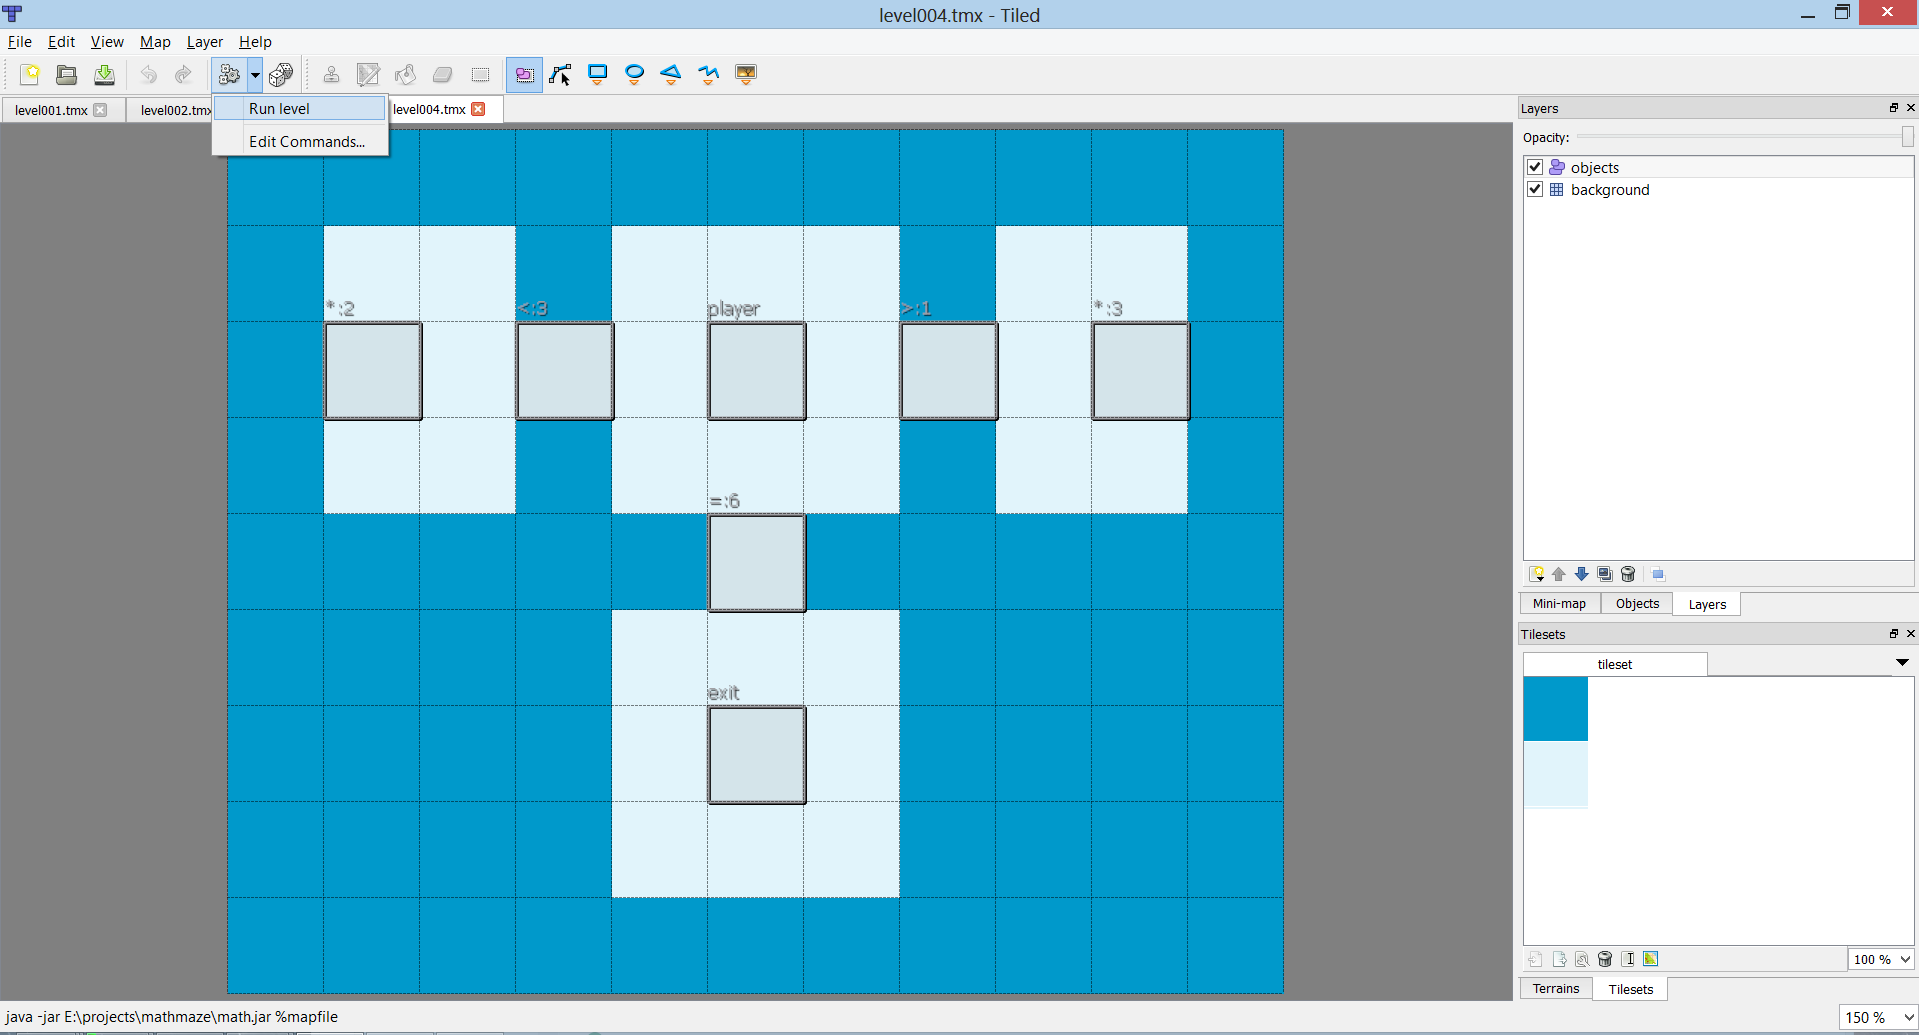This screenshot has width=1919, height=1035.
Task: Toggle visibility checkbox of background layer
Action: [1535, 189]
